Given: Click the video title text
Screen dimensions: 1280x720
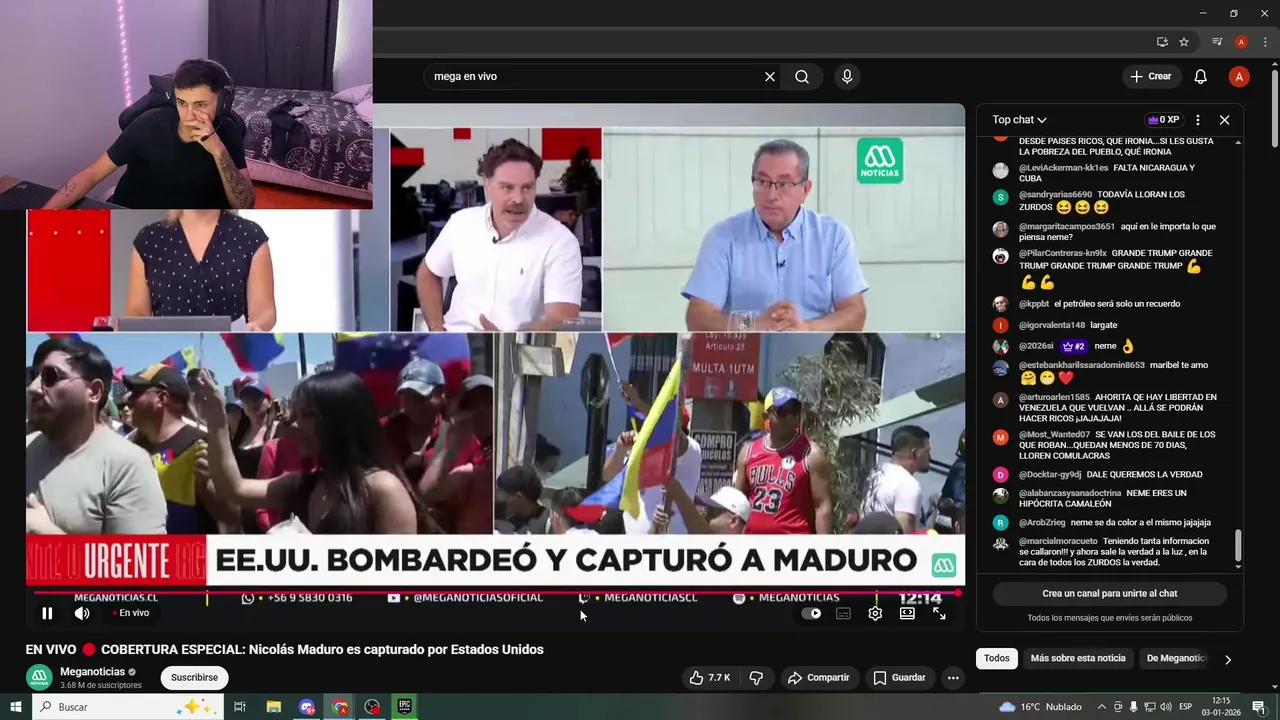Looking at the screenshot, I should click(284, 650).
